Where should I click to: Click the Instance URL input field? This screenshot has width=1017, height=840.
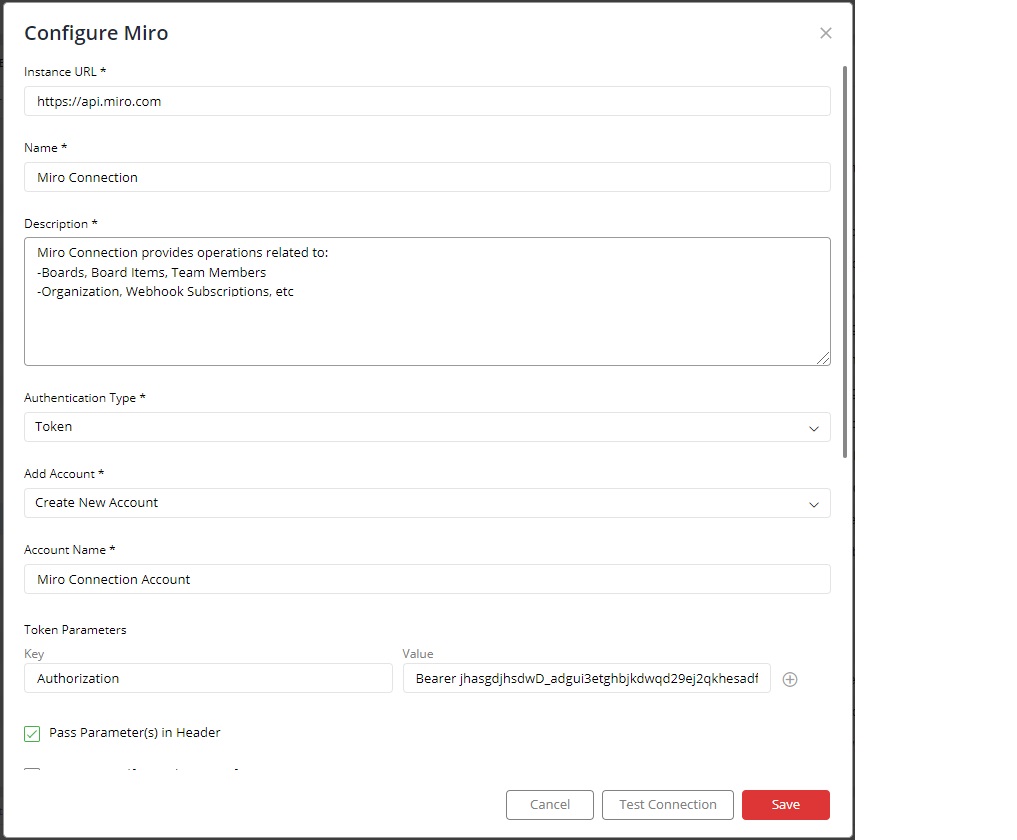coord(427,101)
